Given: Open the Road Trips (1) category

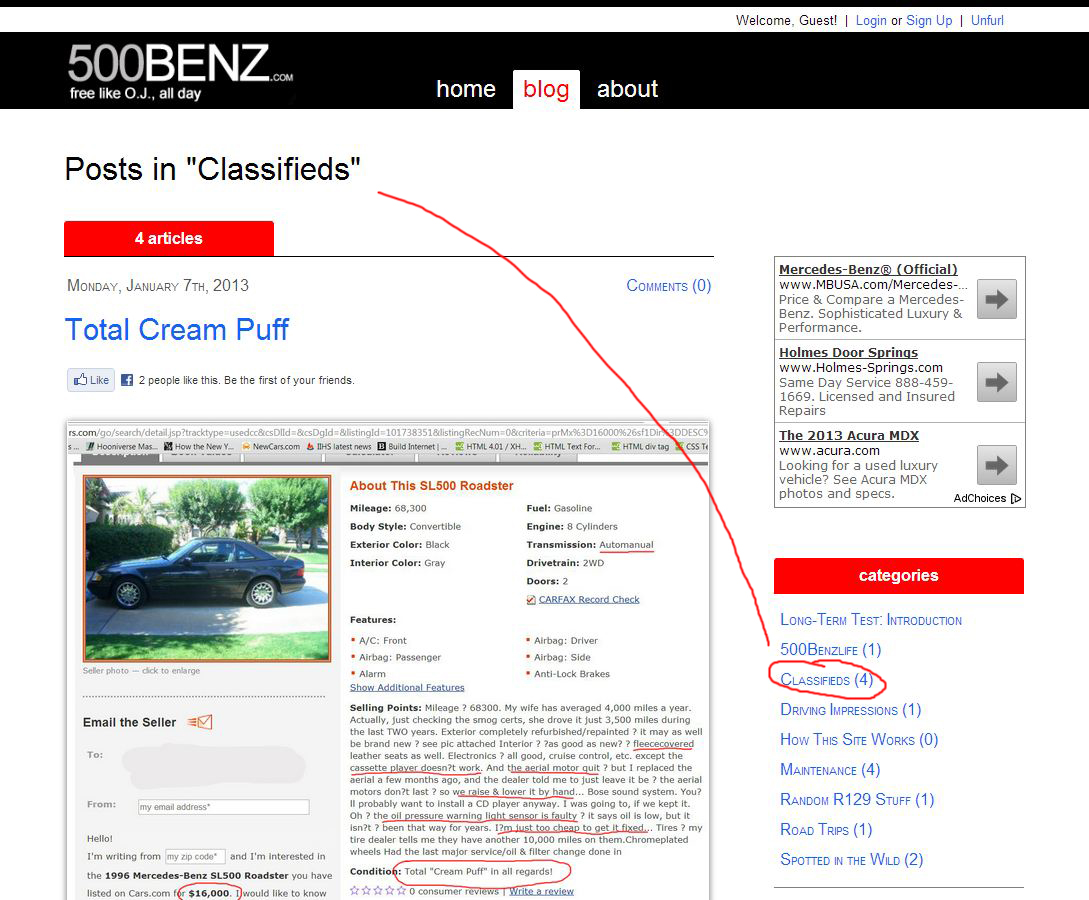Looking at the screenshot, I should [x=826, y=829].
